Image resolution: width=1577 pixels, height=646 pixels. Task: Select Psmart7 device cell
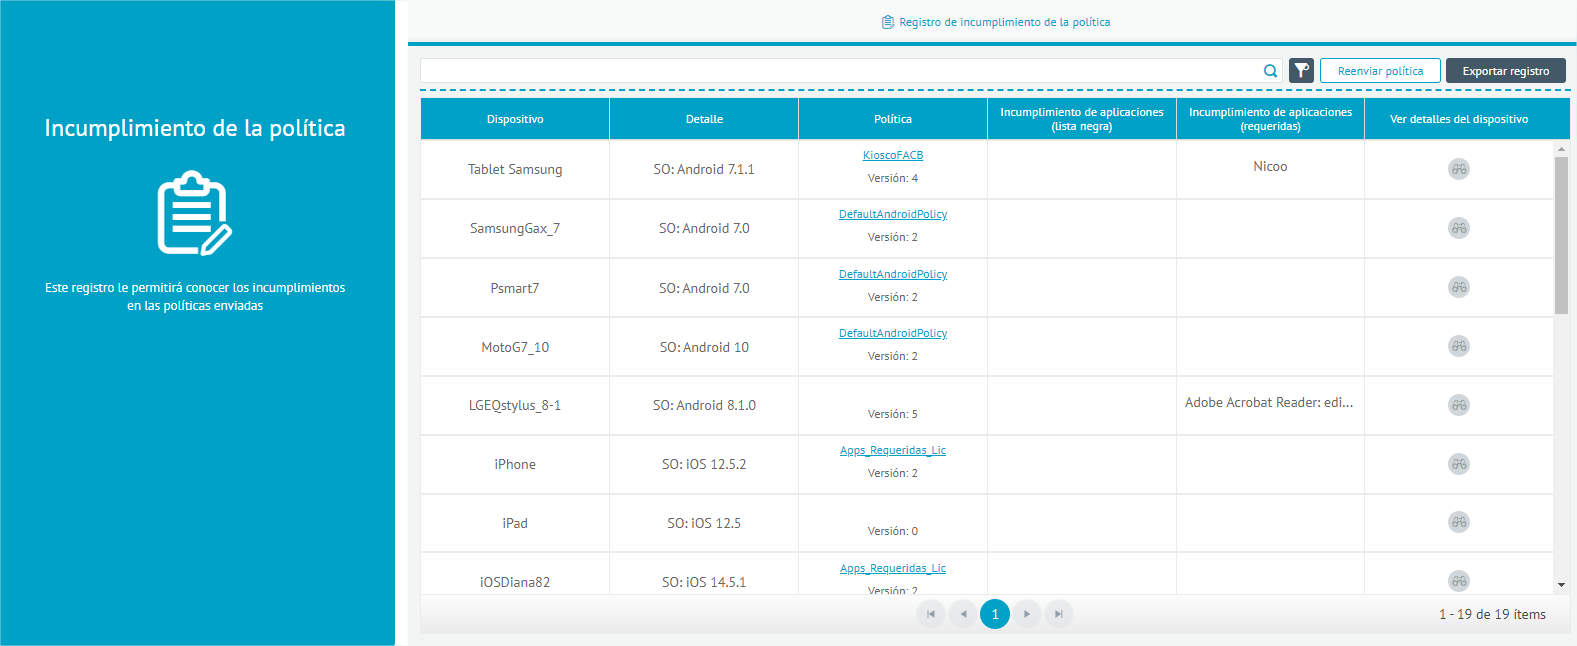click(x=515, y=288)
